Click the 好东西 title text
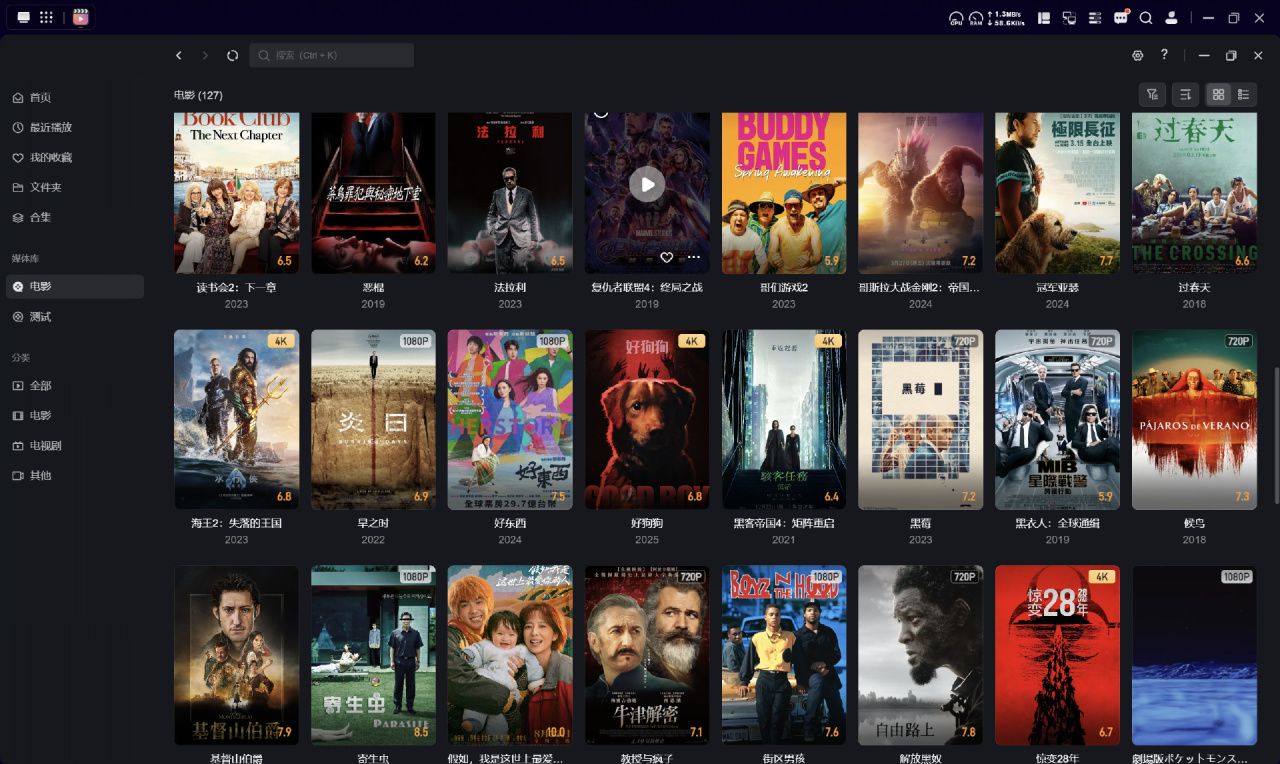The image size is (1280, 764). 510,523
